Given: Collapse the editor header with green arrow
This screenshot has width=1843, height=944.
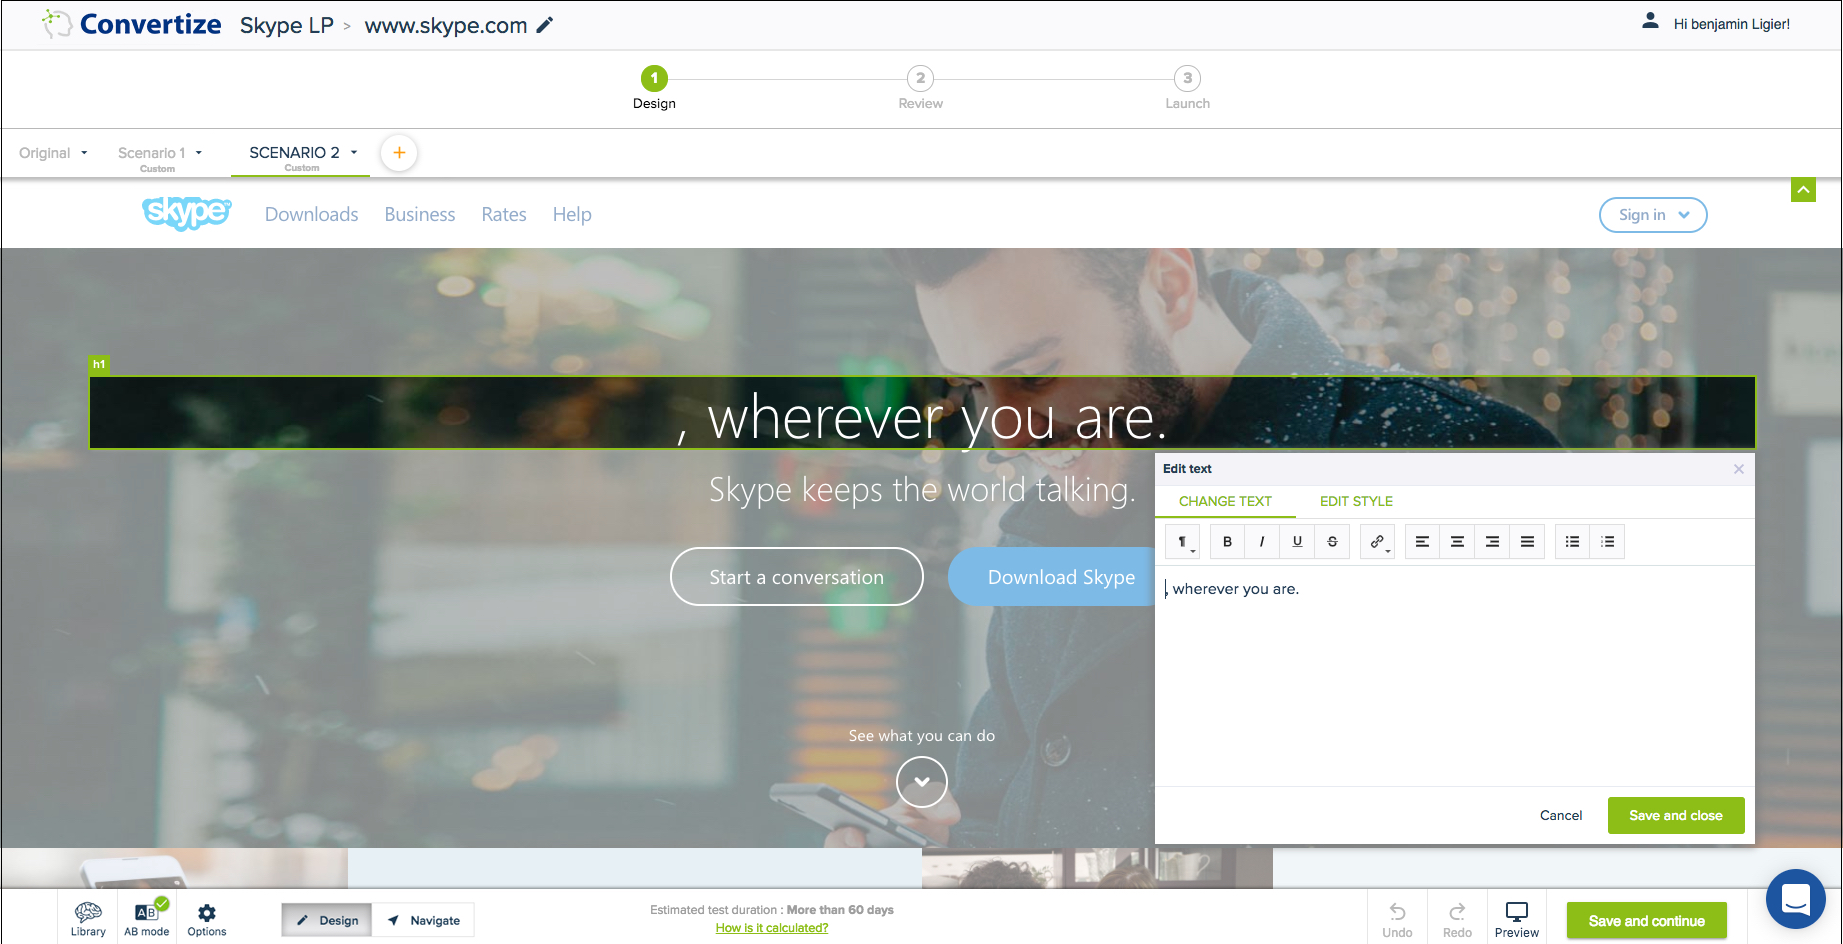Looking at the screenshot, I should coord(1803,189).
